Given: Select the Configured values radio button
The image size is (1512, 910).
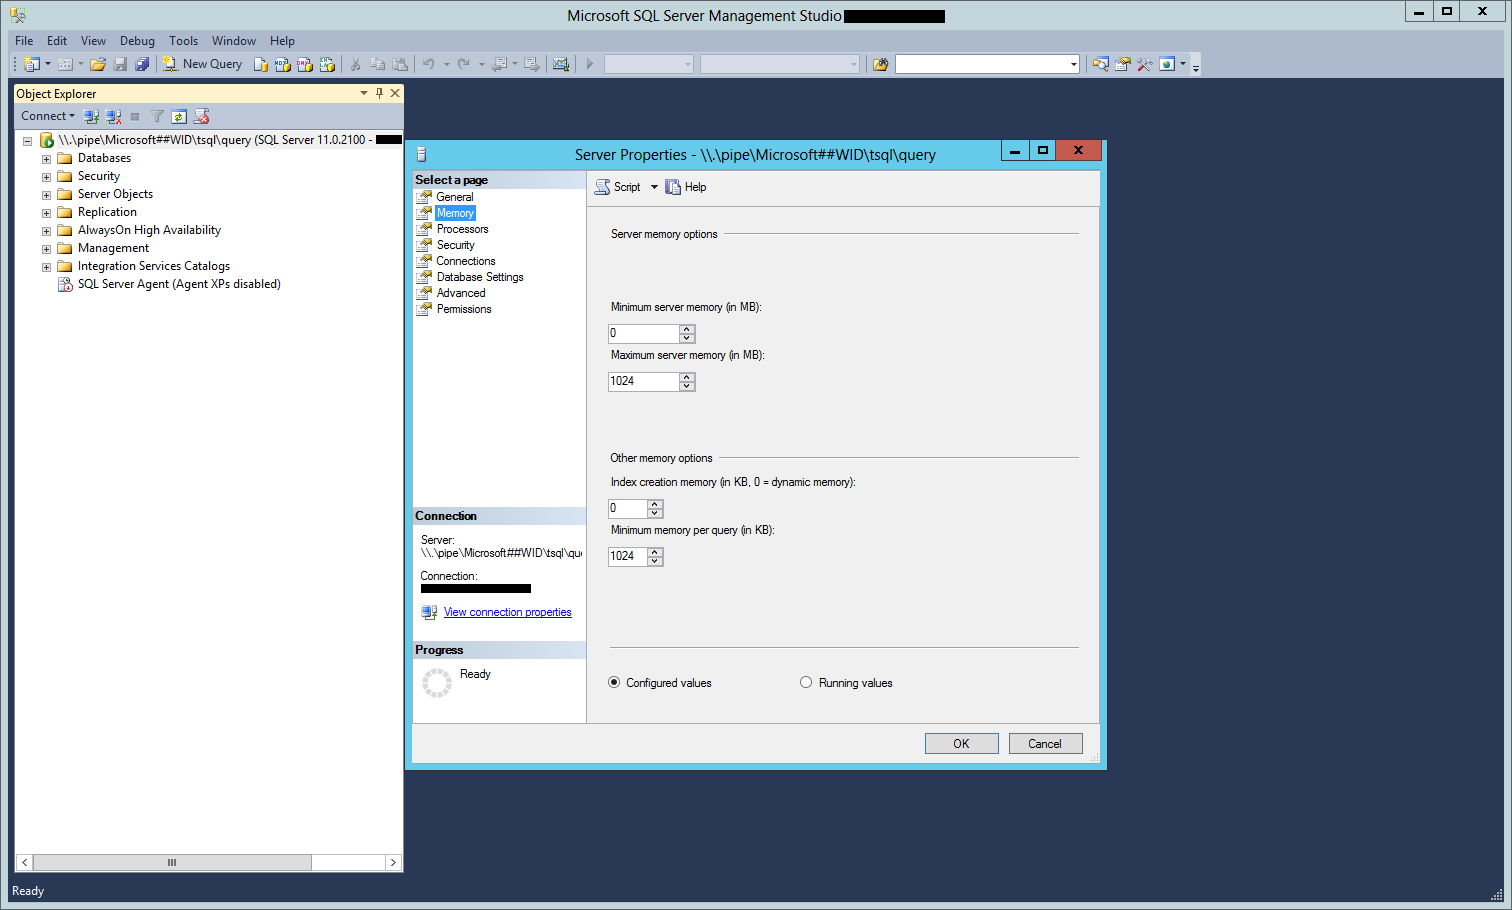Looking at the screenshot, I should (x=614, y=682).
